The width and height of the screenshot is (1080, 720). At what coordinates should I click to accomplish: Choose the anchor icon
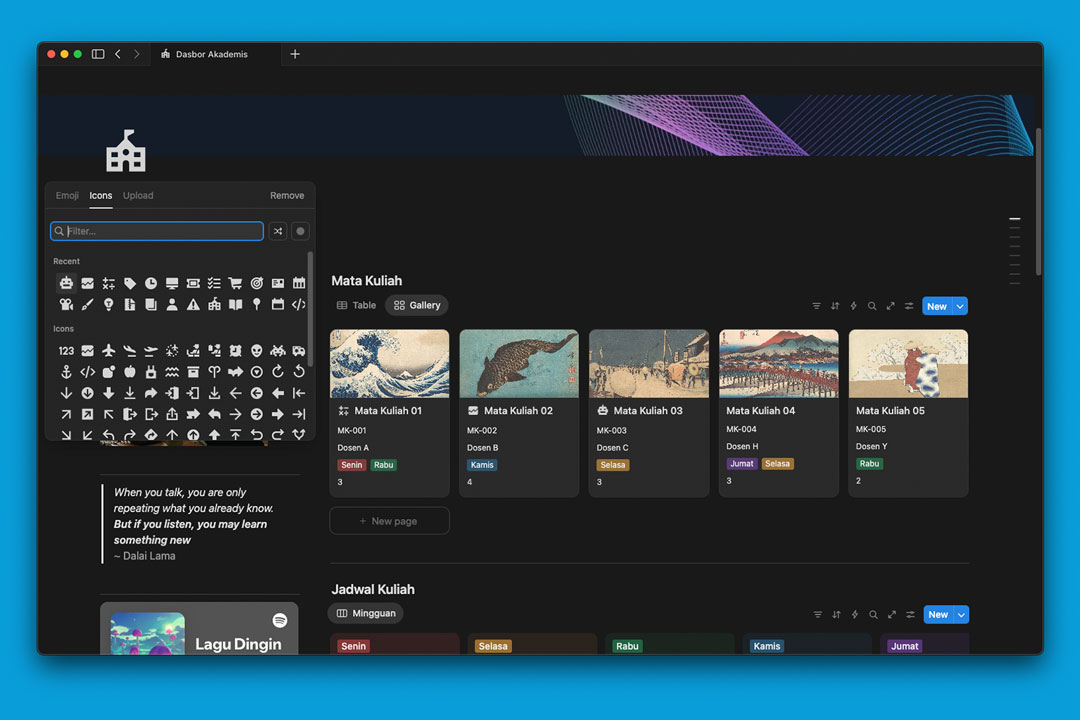(66, 372)
